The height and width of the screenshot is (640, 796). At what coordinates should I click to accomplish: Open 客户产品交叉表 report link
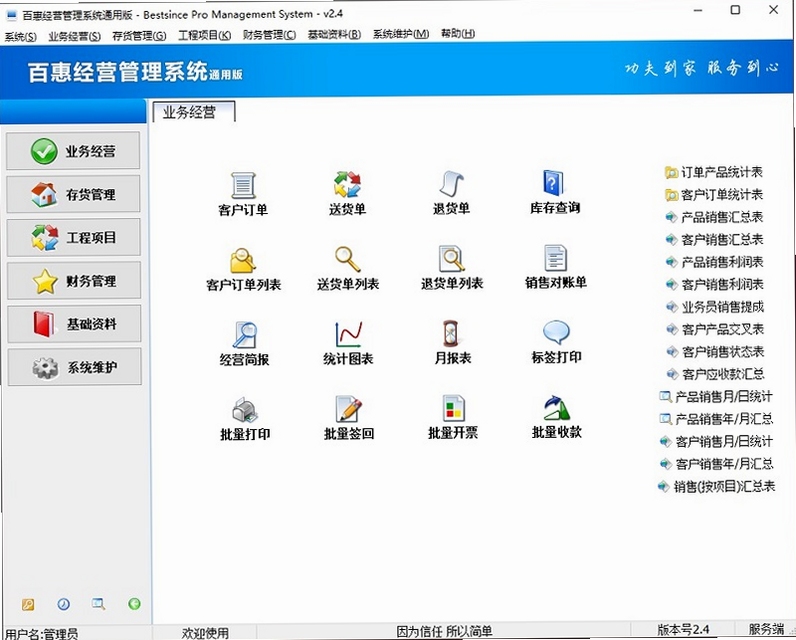(x=714, y=329)
